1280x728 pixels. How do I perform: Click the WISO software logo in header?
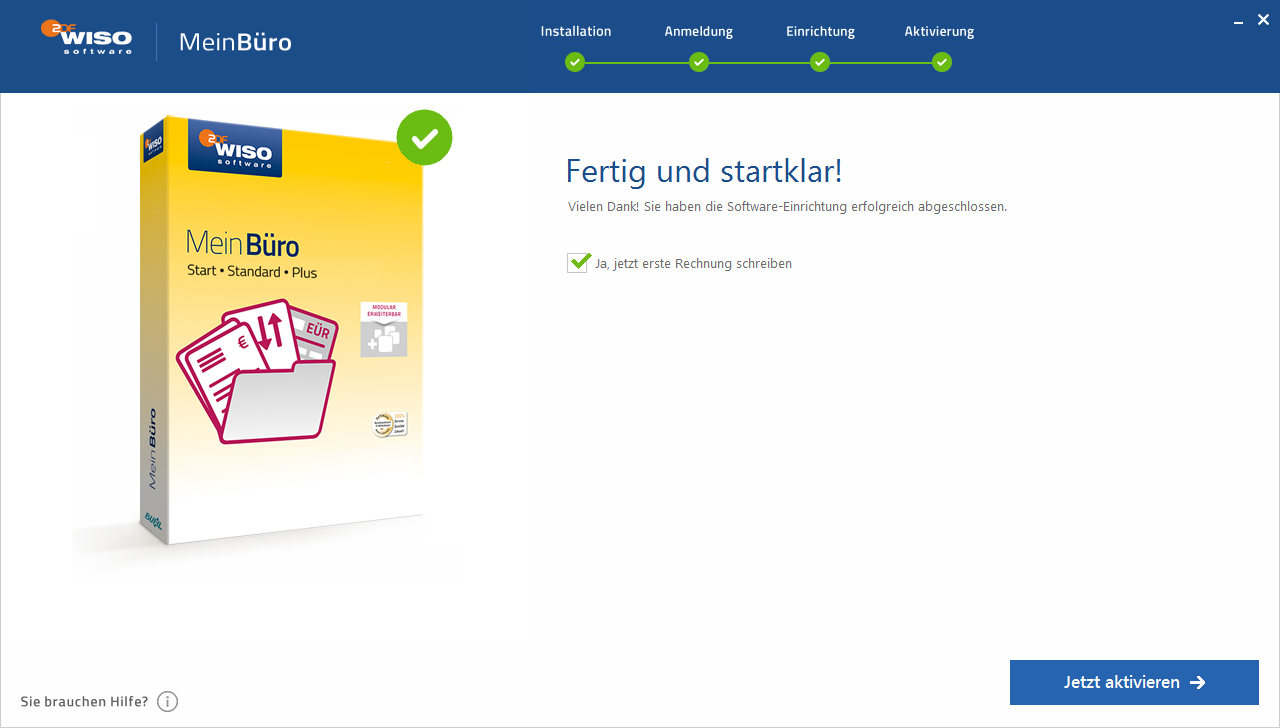pyautogui.click(x=87, y=37)
